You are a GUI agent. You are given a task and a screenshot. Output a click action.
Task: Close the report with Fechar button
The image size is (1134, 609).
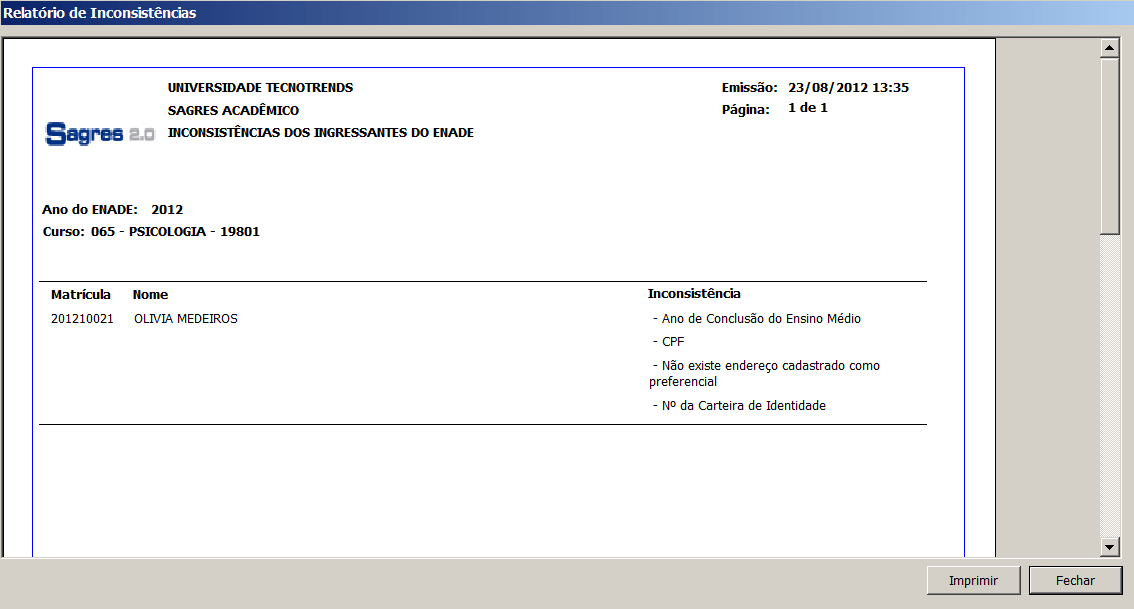(1076, 581)
